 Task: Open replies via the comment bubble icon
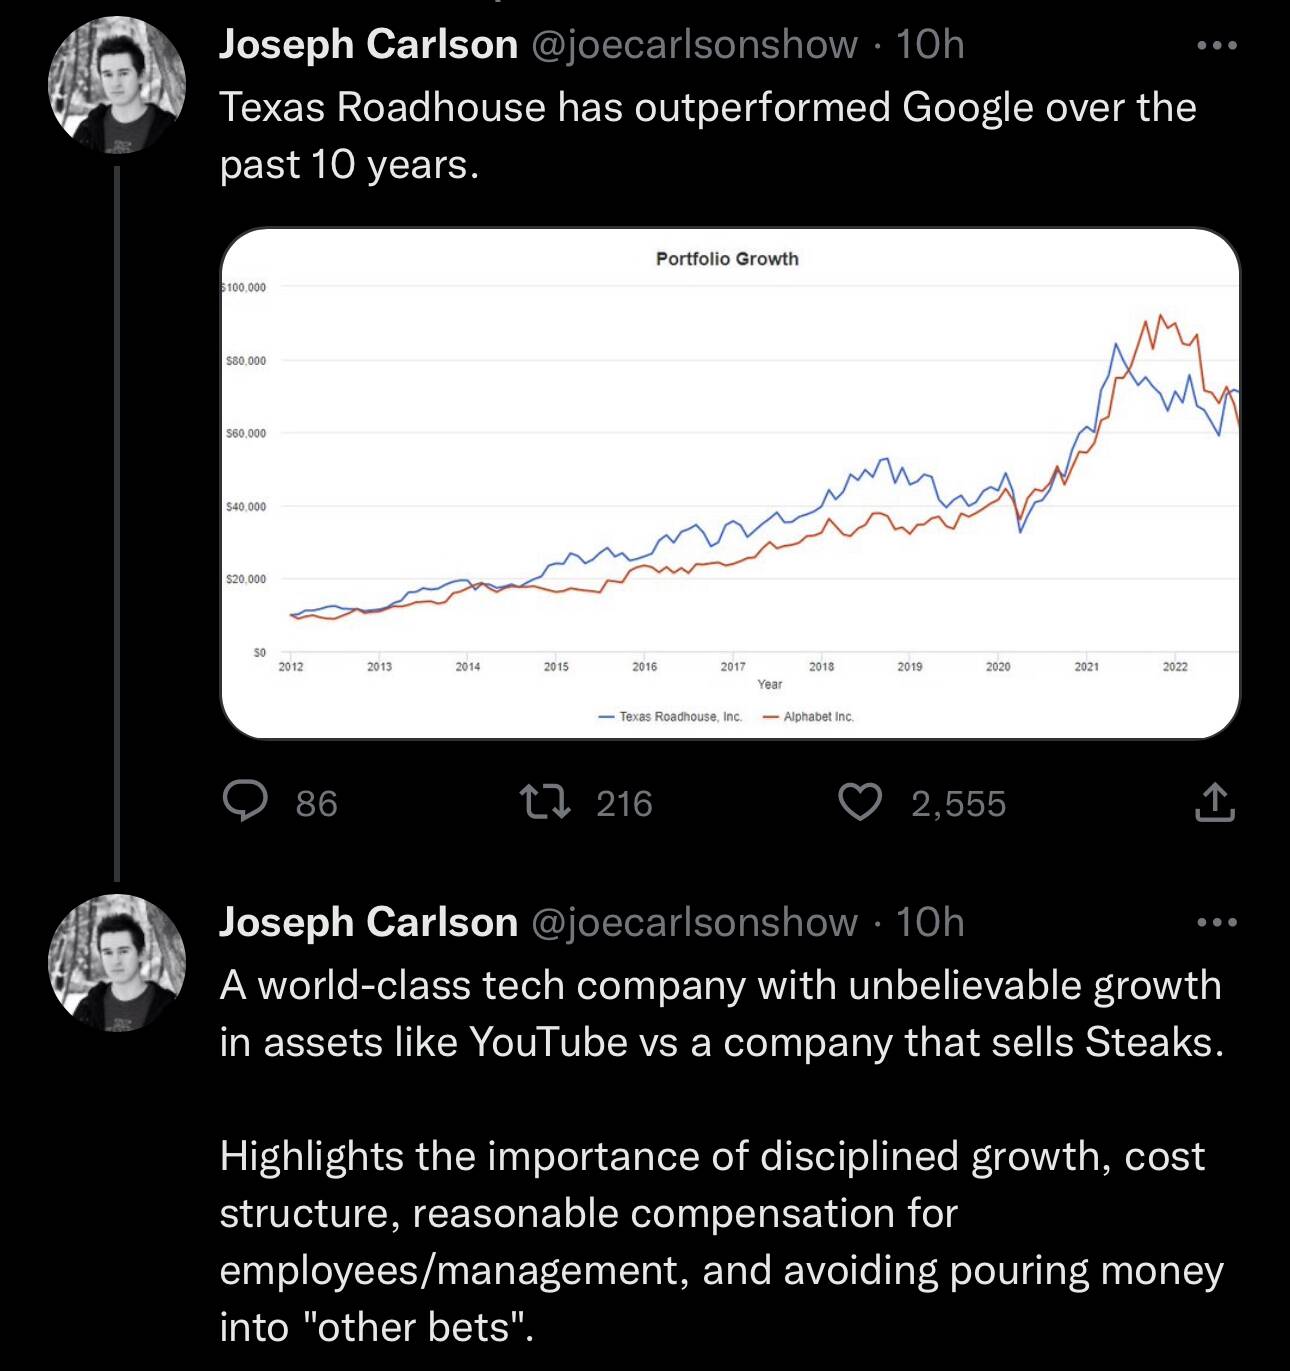(244, 802)
